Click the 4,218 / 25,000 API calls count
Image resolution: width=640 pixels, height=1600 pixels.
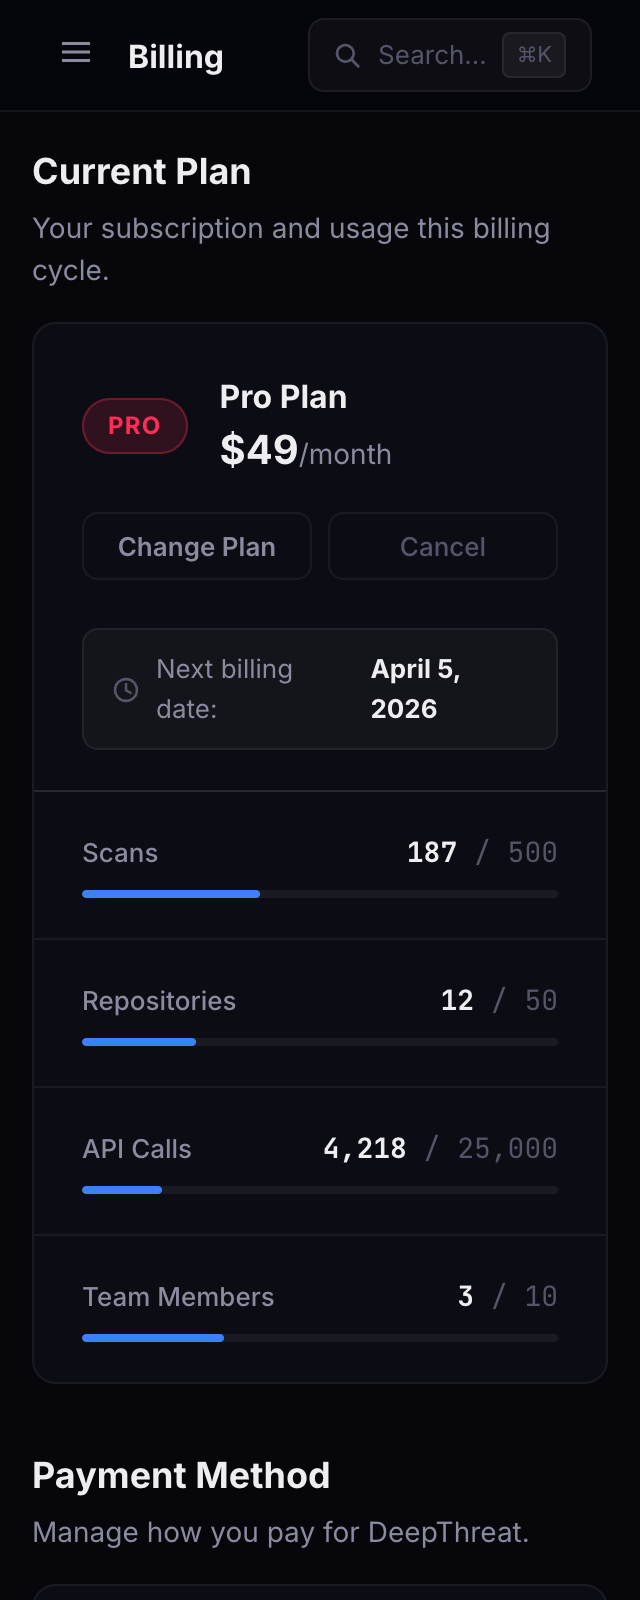tap(440, 1148)
